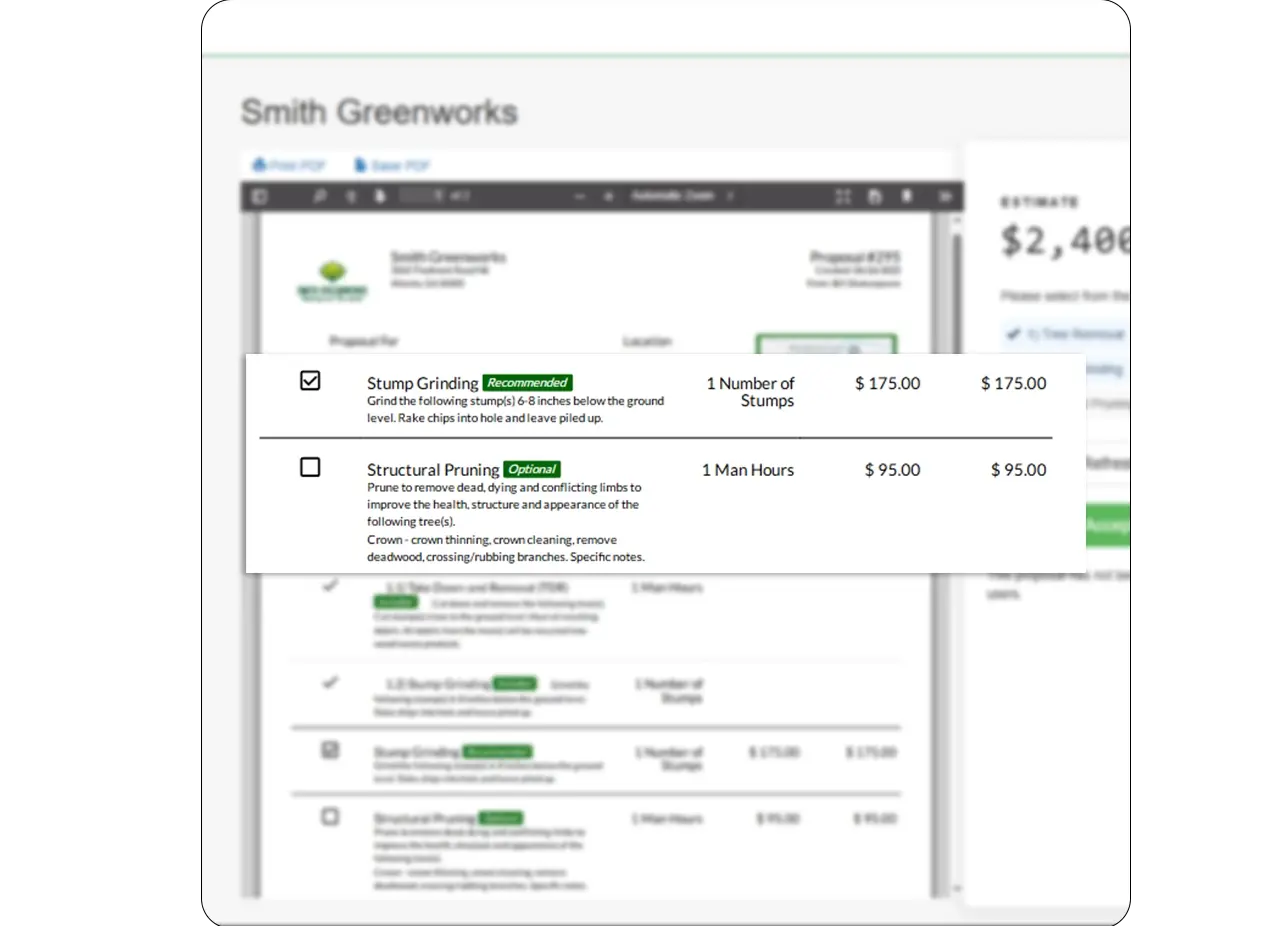This screenshot has width=1284, height=926.
Task: Click the PDF toolbar download icon
Action: coord(908,197)
